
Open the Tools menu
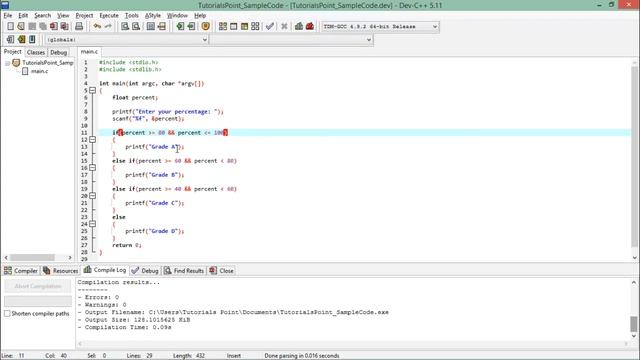131,16
